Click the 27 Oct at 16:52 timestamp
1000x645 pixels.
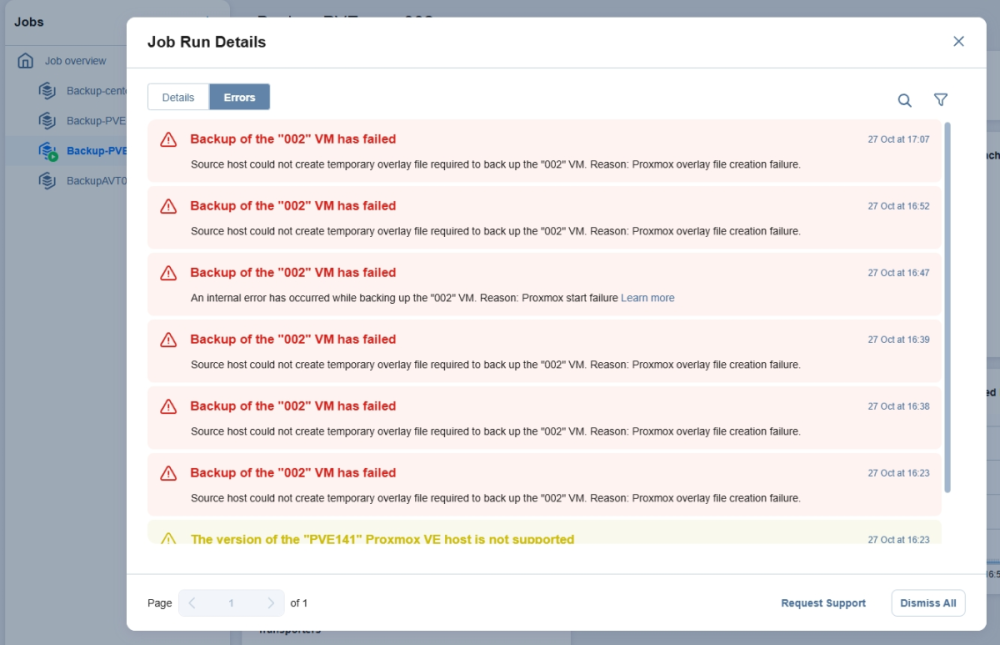coord(898,206)
